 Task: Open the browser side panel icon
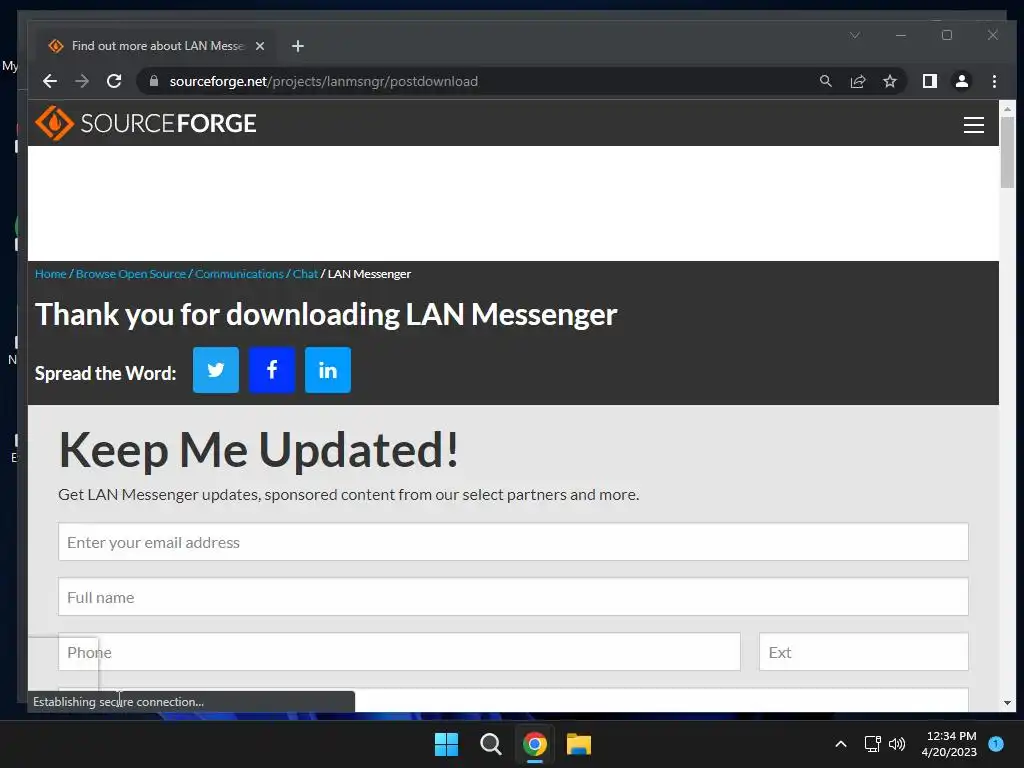point(930,81)
